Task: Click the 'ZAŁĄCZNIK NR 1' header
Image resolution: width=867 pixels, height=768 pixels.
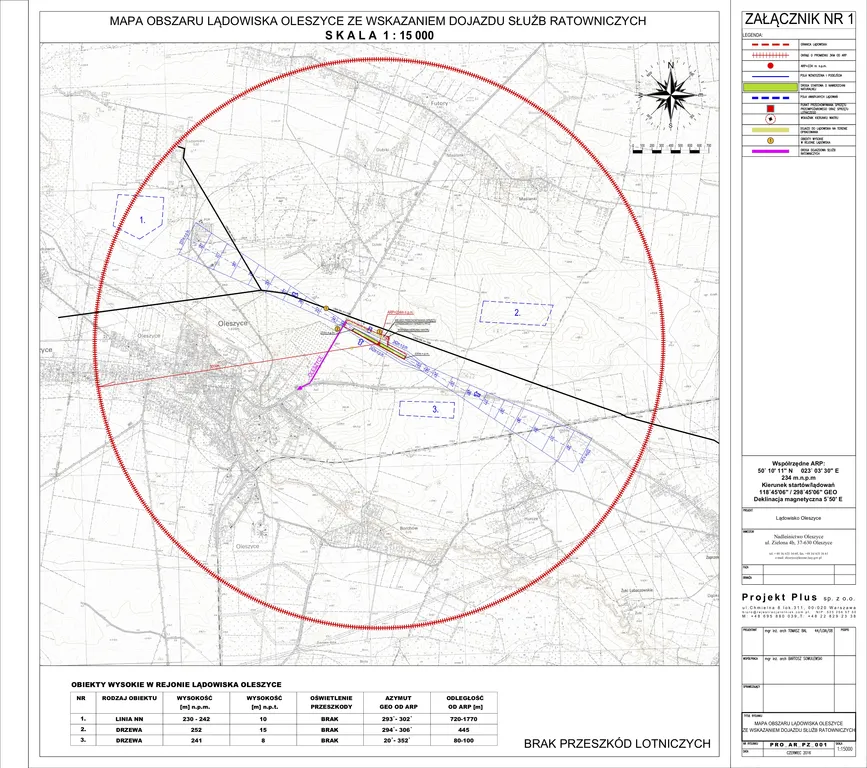Action: (799, 19)
